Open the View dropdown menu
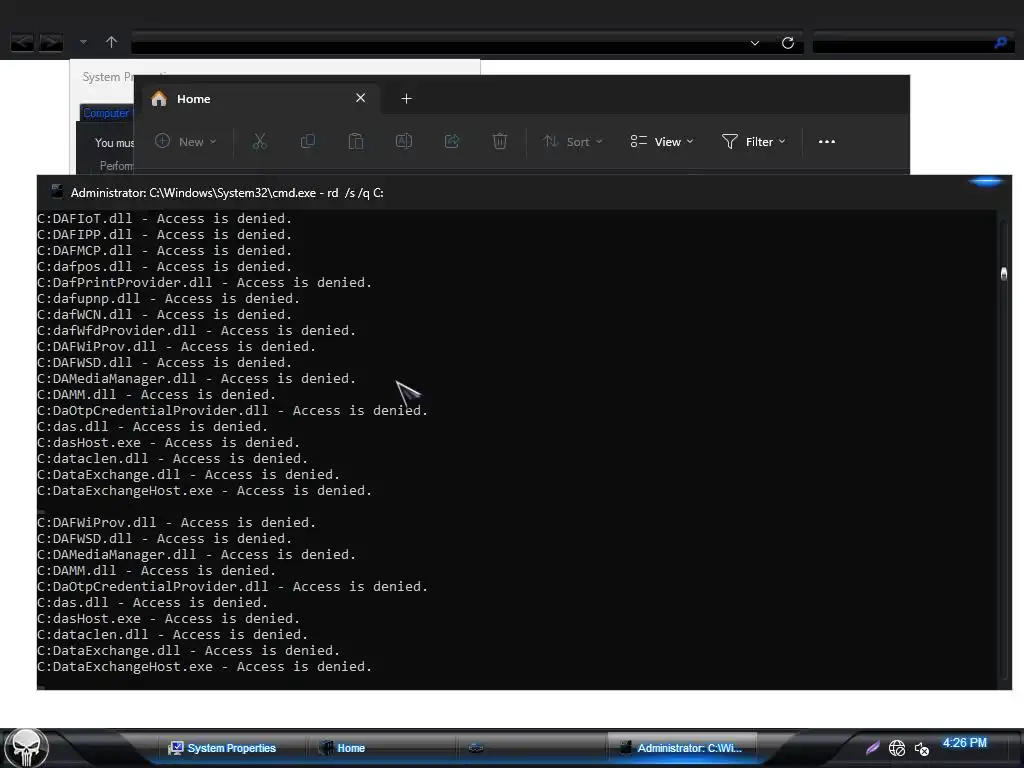The image size is (1024, 768). coord(662,142)
